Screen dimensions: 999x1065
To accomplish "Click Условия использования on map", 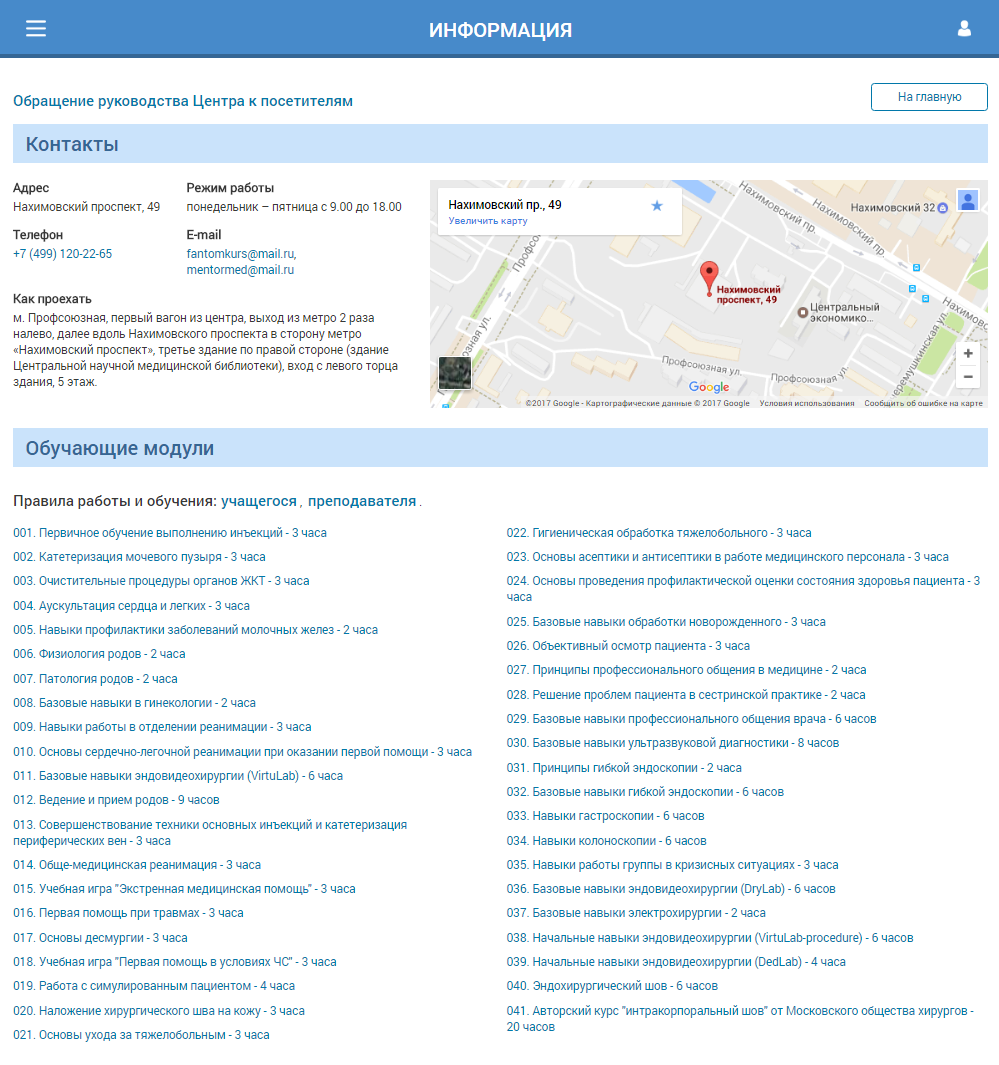I will (806, 403).
